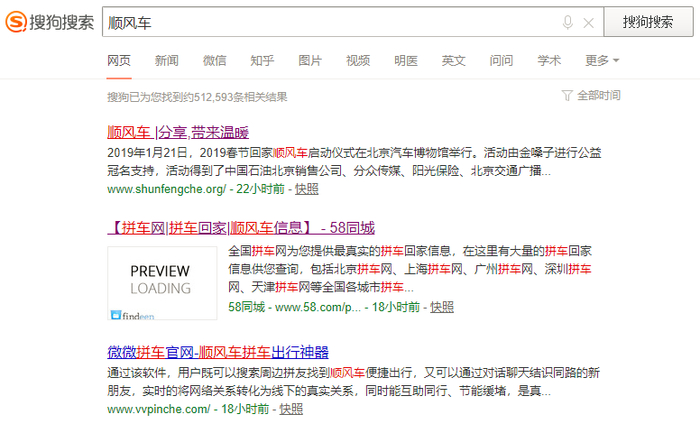Viewport: 700px width, 433px height.
Task: Switch to the 知乎 tab
Action: point(262,60)
